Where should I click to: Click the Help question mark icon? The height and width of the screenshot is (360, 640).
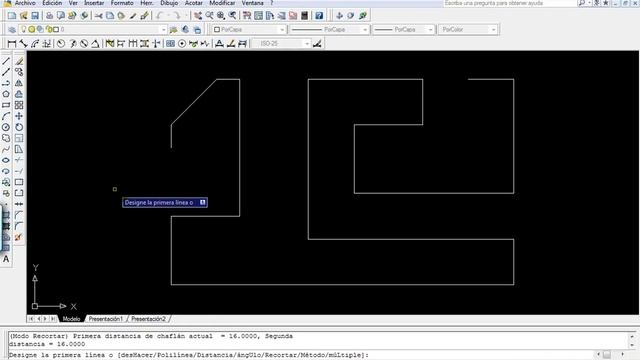pos(319,16)
